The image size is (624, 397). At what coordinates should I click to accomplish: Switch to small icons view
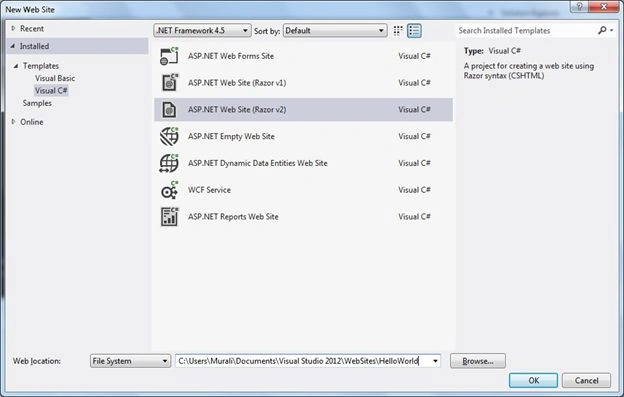pyautogui.click(x=398, y=31)
